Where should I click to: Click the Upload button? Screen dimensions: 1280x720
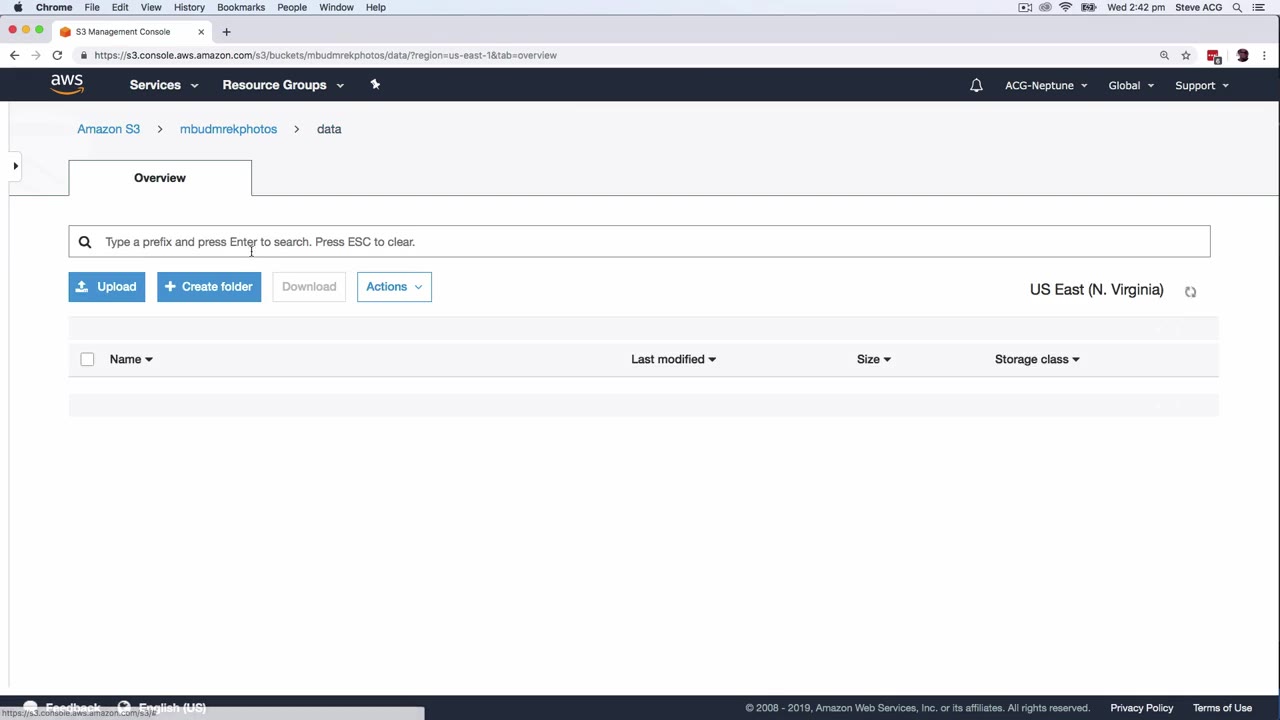107,287
